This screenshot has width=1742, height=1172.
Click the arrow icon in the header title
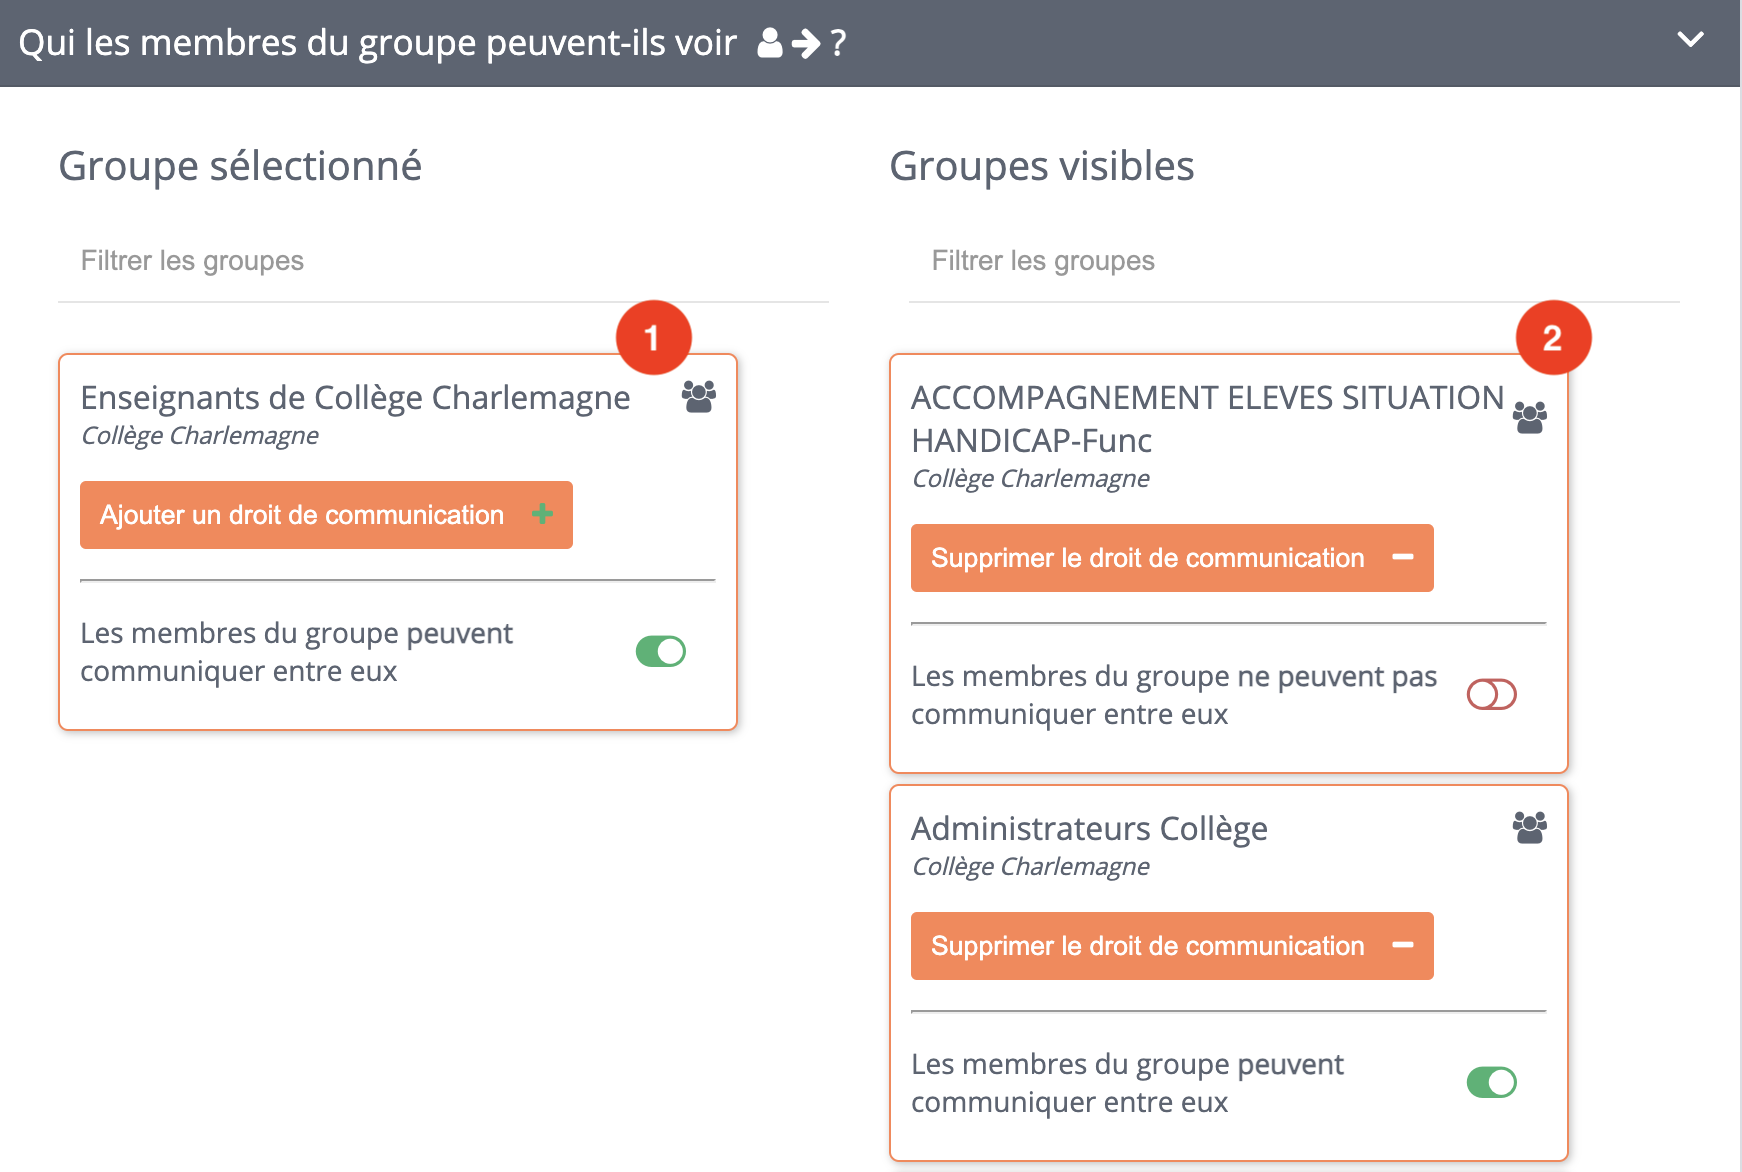click(x=806, y=42)
